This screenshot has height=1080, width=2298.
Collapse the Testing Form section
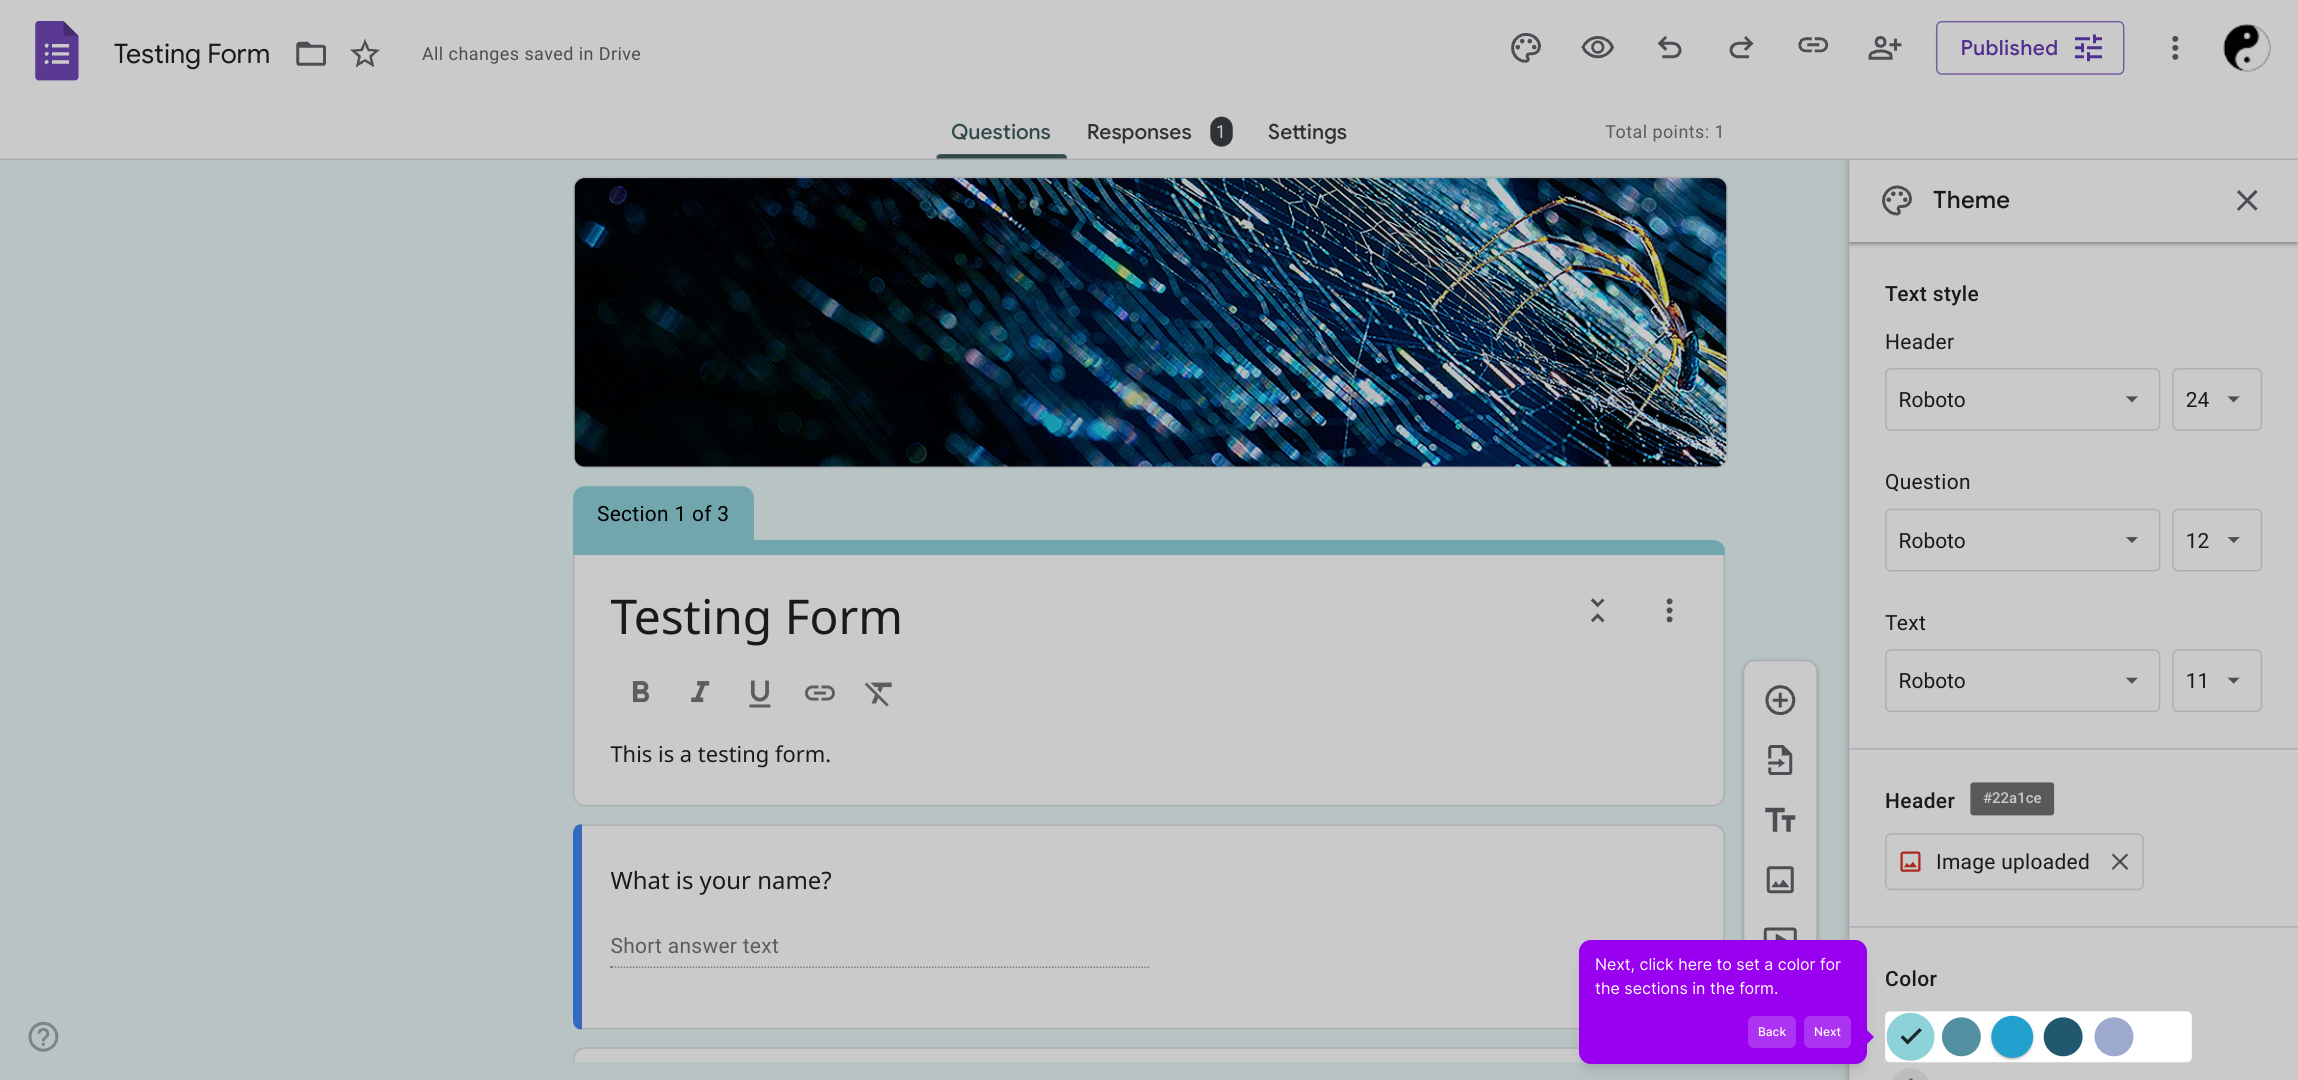(x=1597, y=611)
